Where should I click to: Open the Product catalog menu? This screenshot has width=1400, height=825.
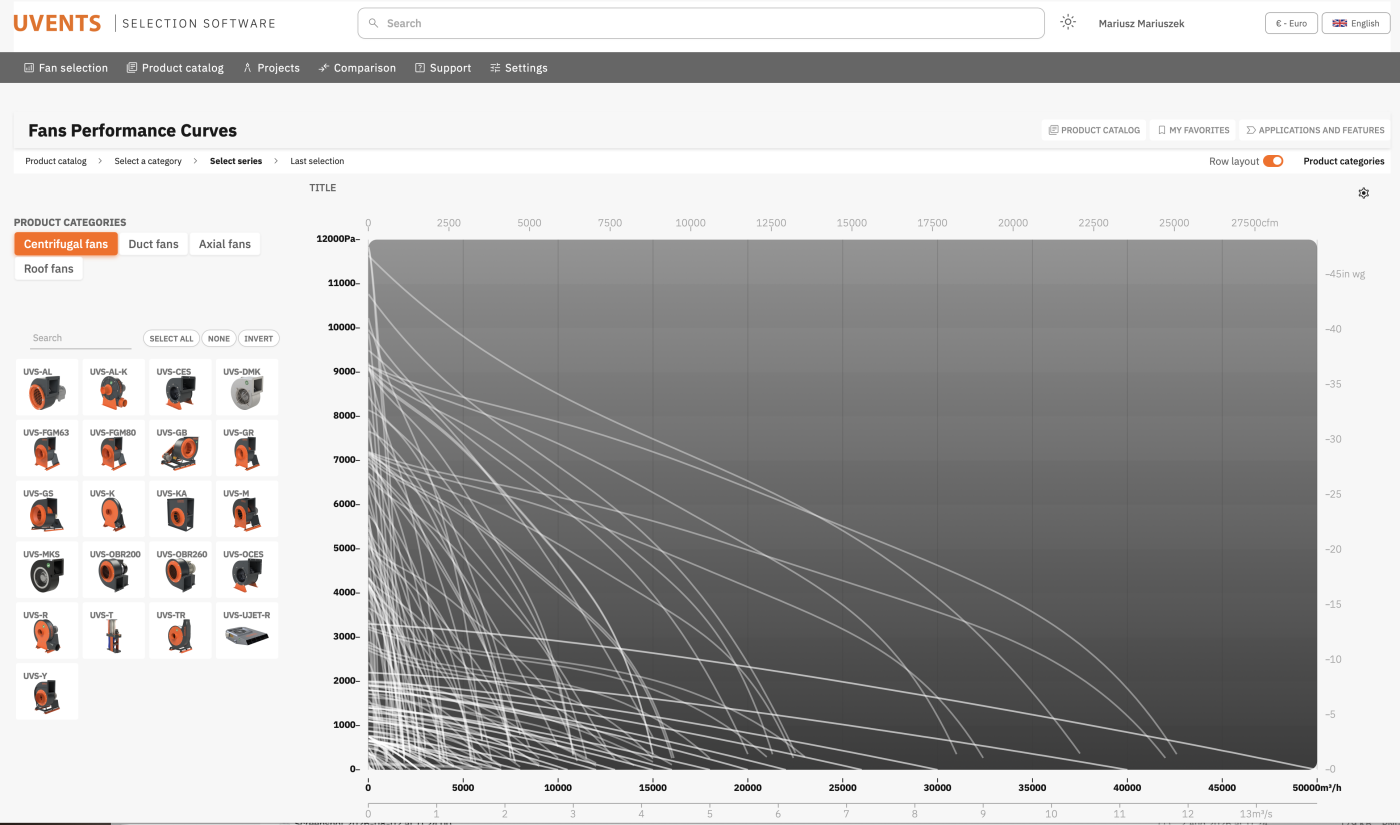pos(175,68)
